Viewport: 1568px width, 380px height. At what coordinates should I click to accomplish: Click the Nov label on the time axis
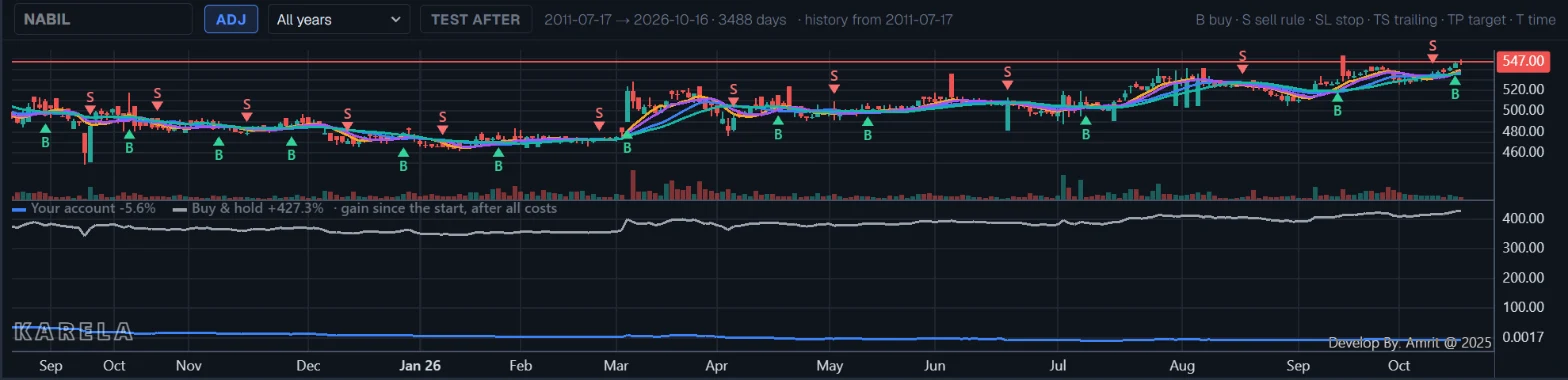[189, 366]
